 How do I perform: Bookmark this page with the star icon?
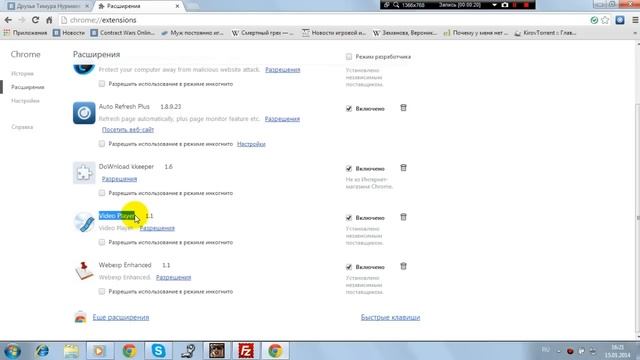pyautogui.click(x=605, y=20)
